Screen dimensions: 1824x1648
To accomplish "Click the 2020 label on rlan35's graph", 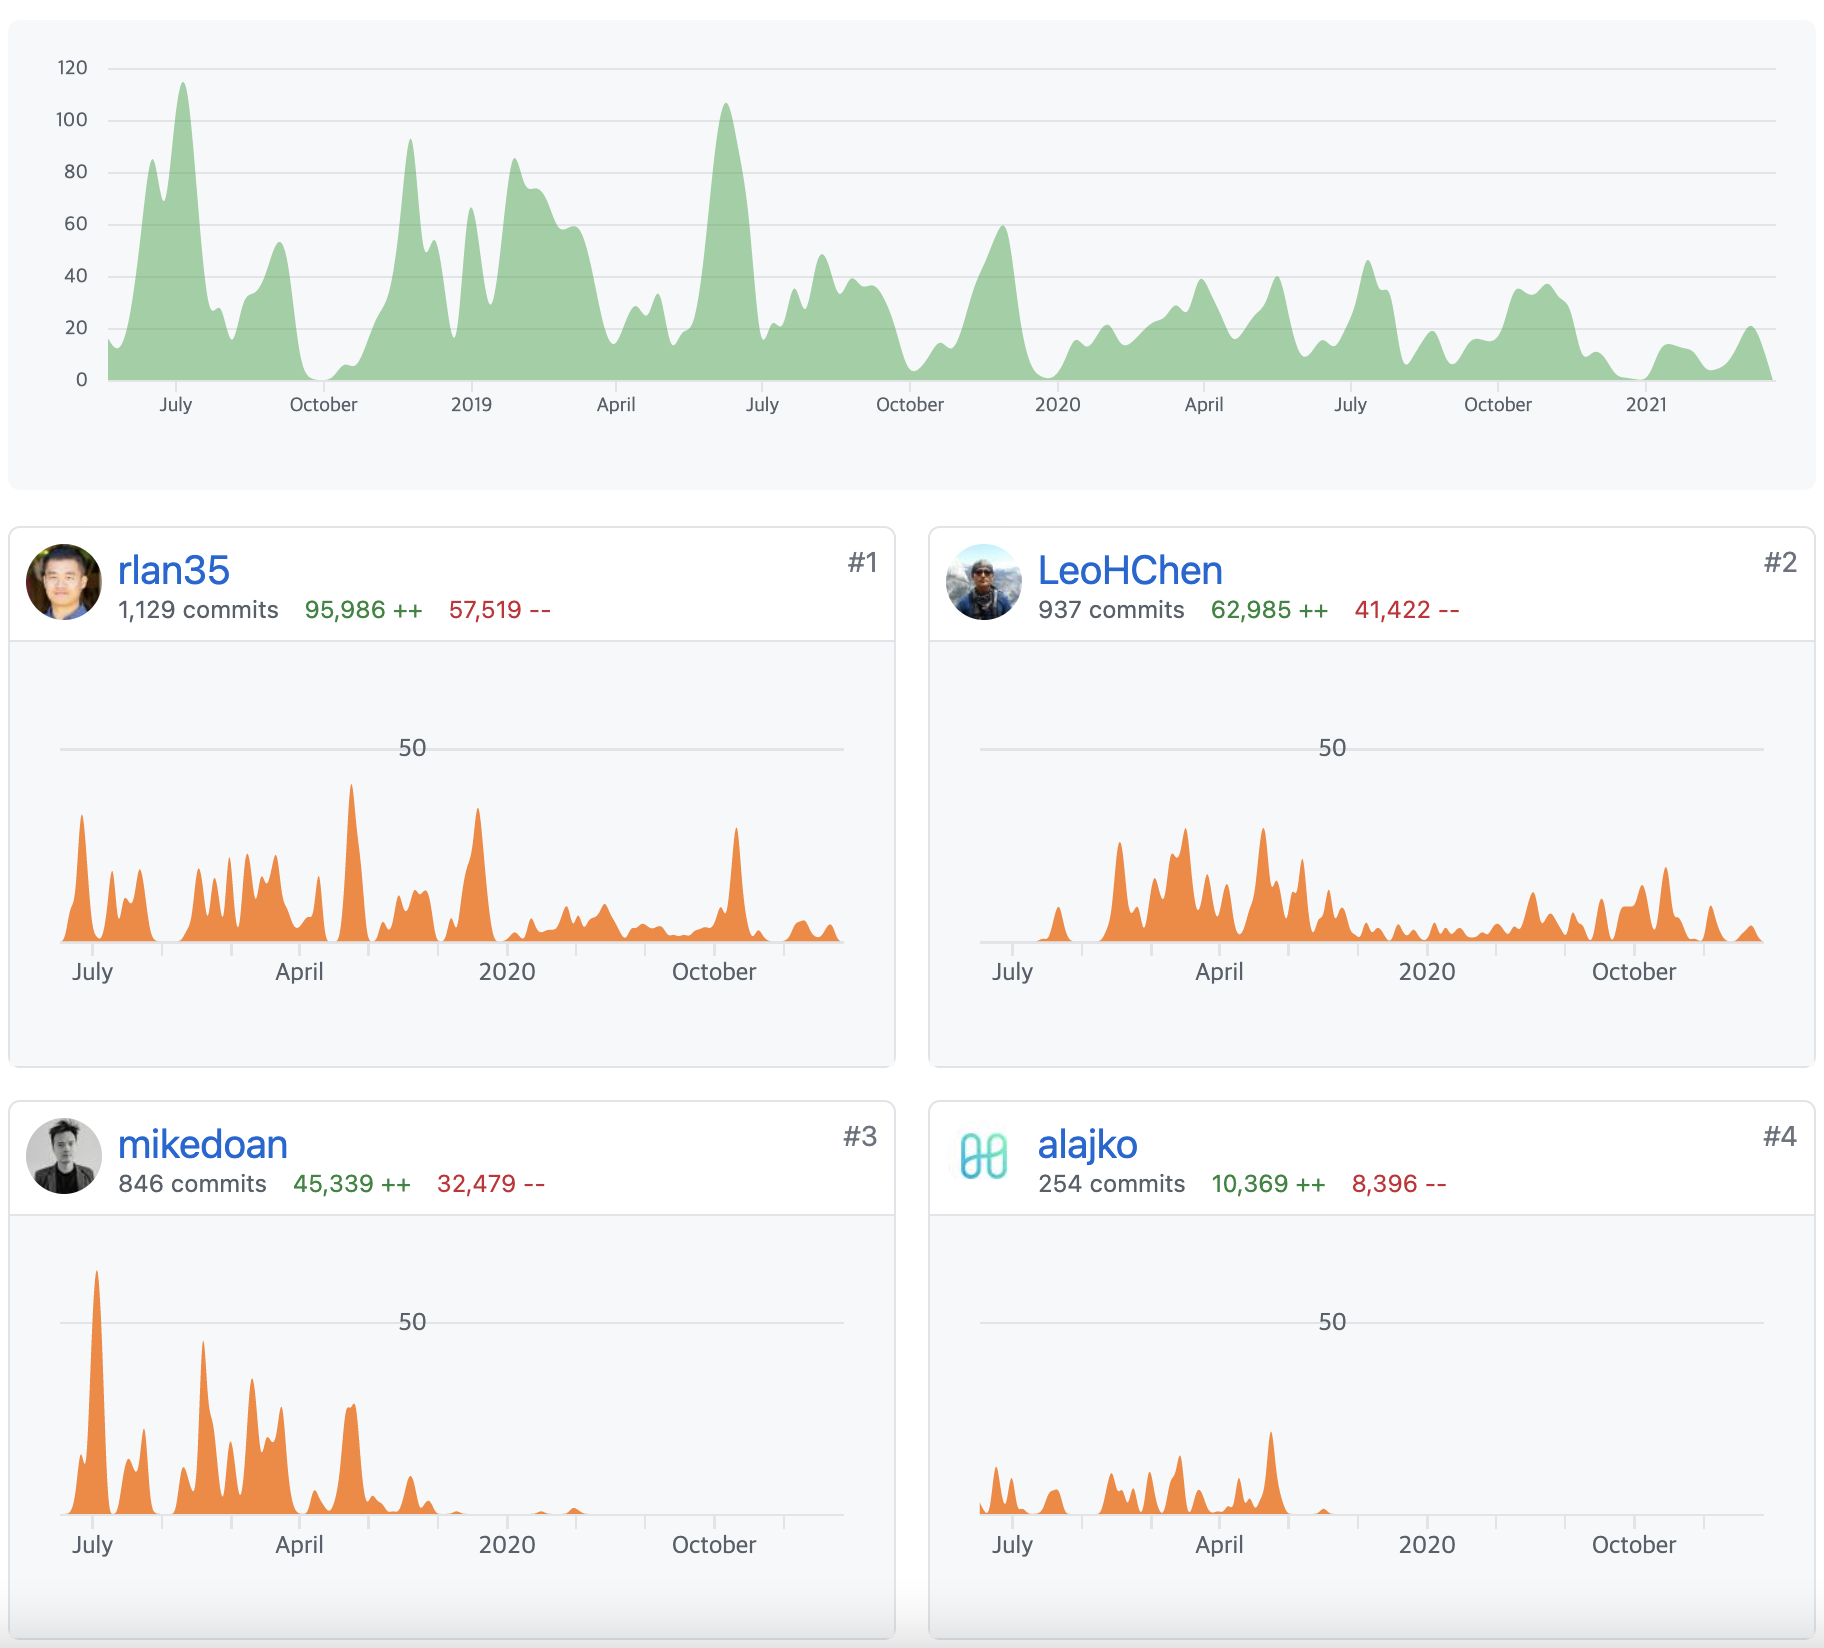I will pos(507,972).
